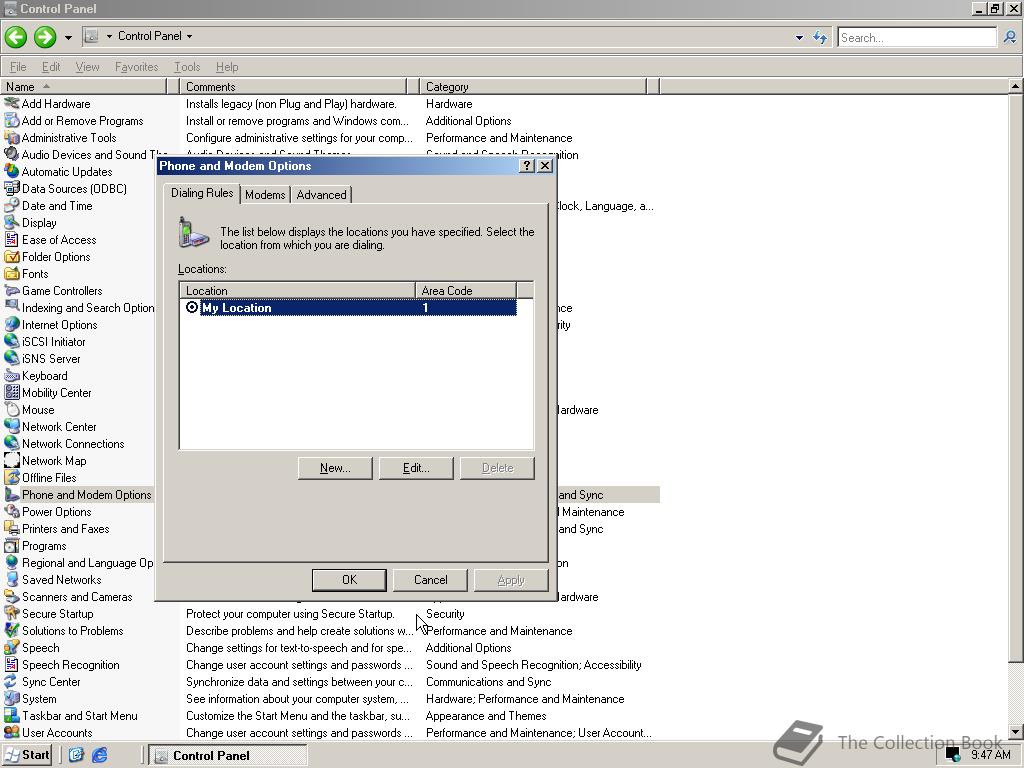The image size is (1024, 768).
Task: Click the New... button
Action: coord(335,468)
